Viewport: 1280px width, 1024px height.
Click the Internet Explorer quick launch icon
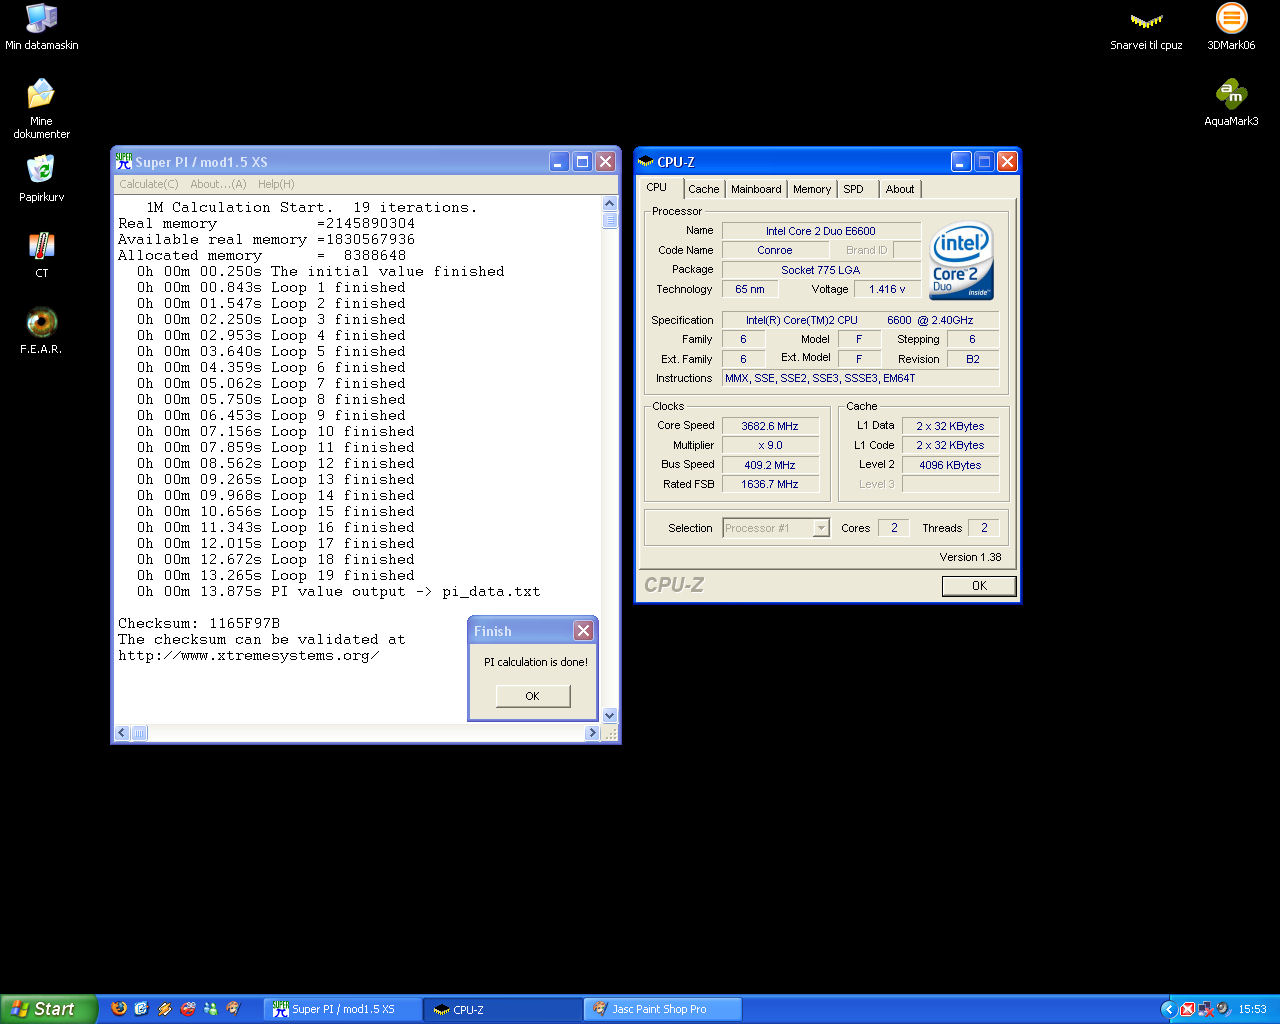[x=142, y=1009]
